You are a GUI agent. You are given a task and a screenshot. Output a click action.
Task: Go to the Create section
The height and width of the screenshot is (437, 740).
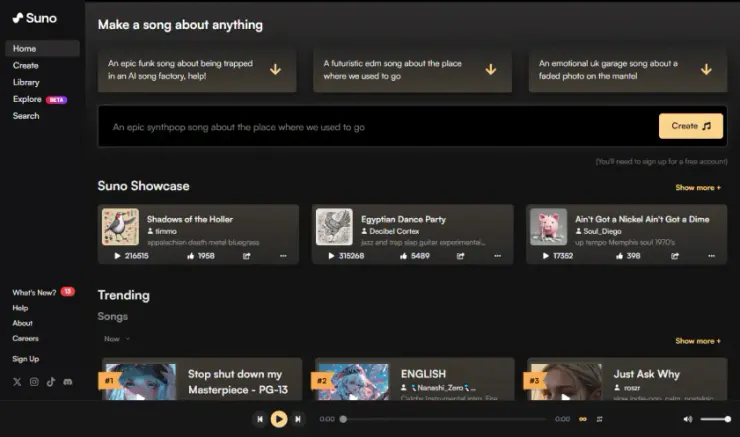click(x=25, y=66)
